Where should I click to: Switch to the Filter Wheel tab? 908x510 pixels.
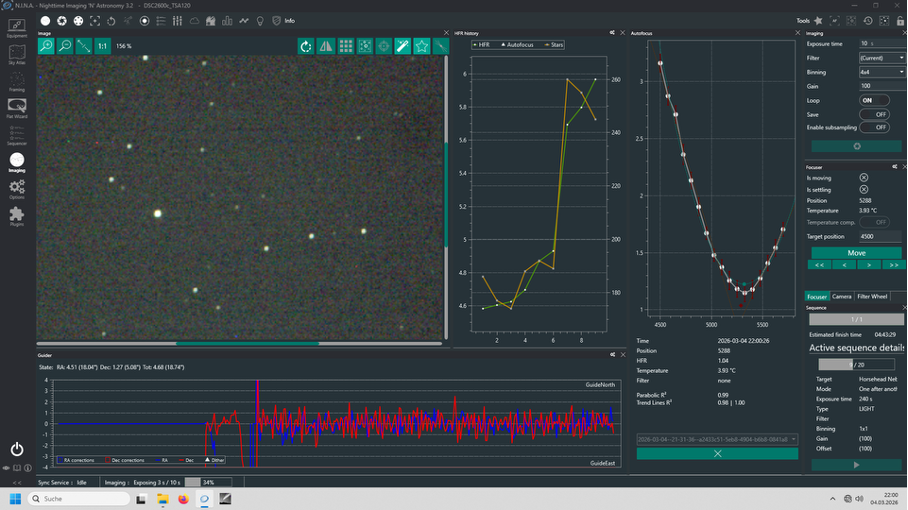pyautogui.click(x=872, y=296)
